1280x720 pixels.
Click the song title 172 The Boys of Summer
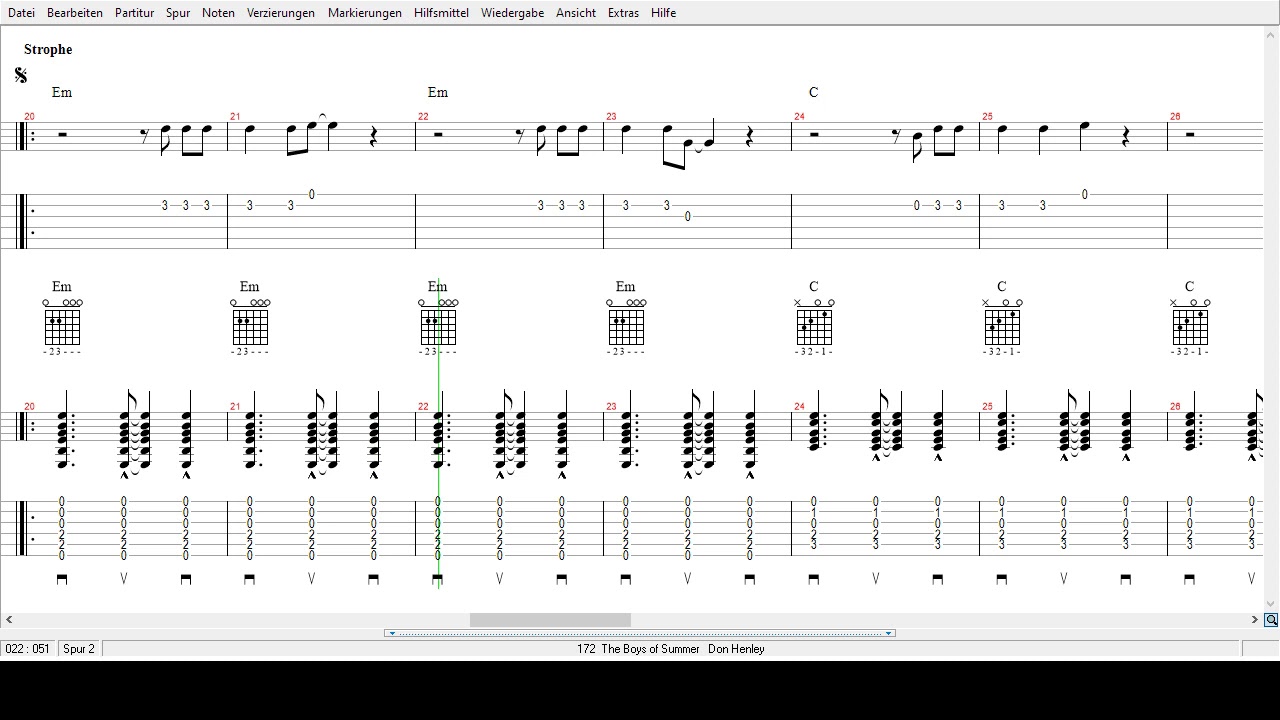638,649
